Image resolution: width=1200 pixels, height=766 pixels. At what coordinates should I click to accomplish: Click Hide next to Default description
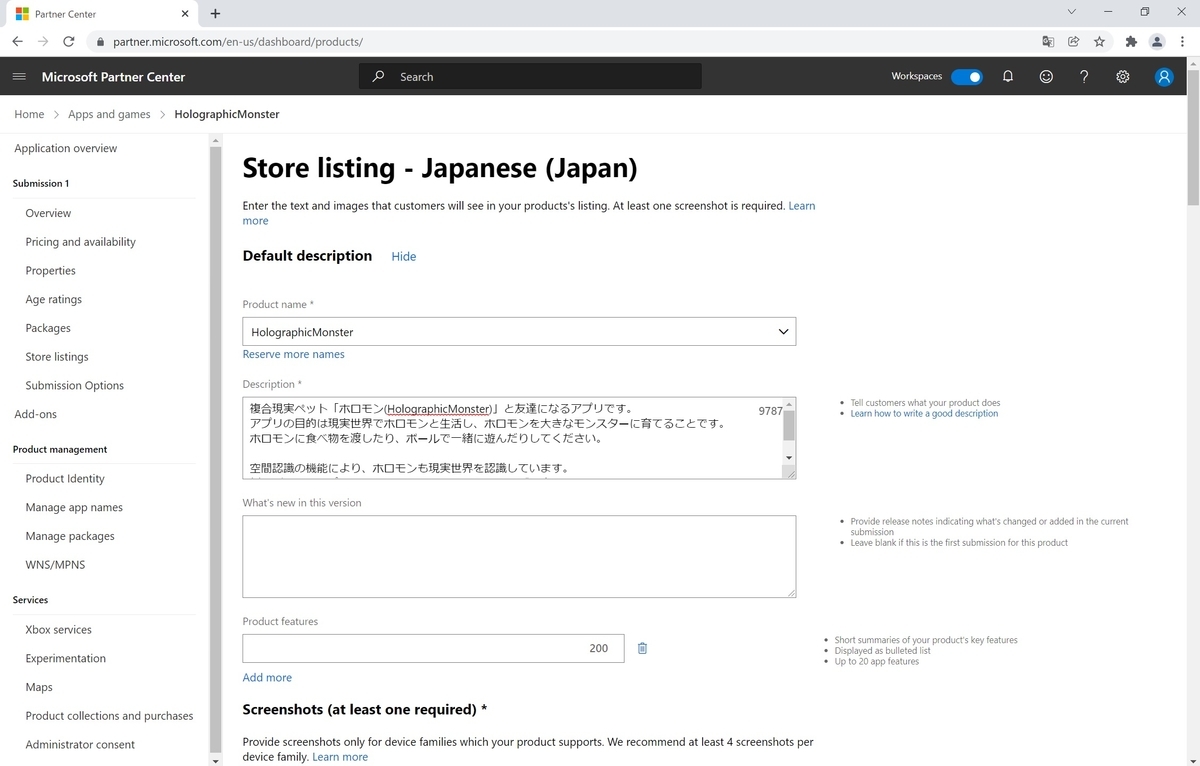(404, 257)
